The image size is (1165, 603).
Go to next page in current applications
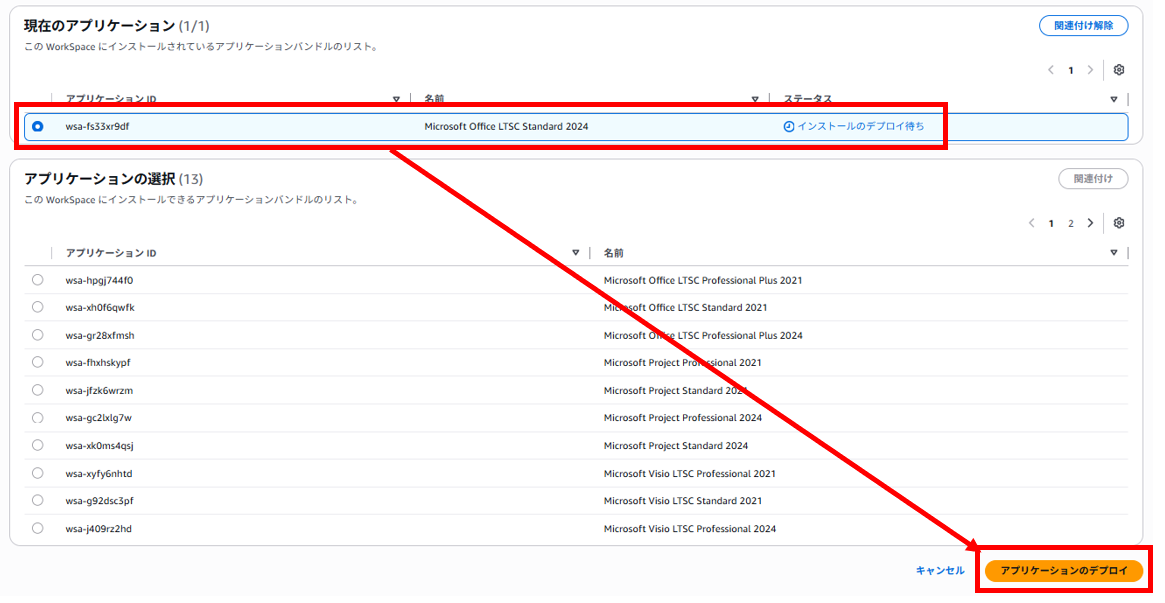click(x=1090, y=70)
